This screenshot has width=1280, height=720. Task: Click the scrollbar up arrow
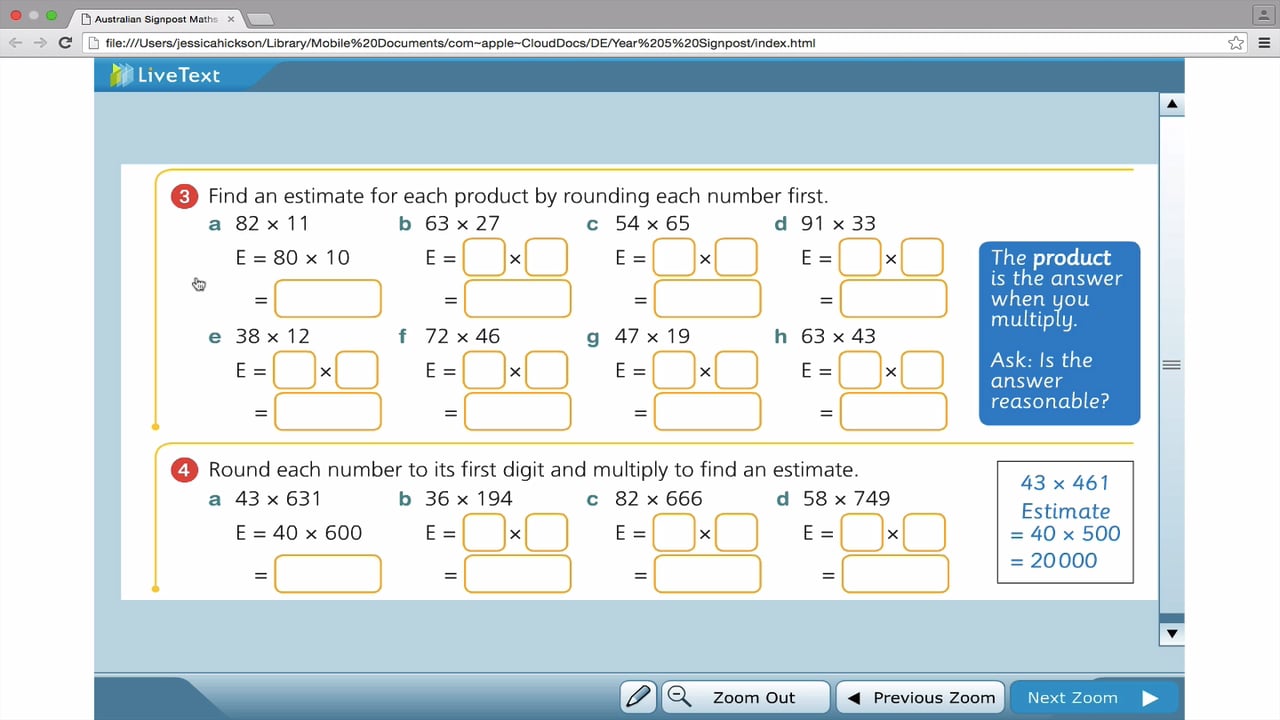[x=1172, y=104]
